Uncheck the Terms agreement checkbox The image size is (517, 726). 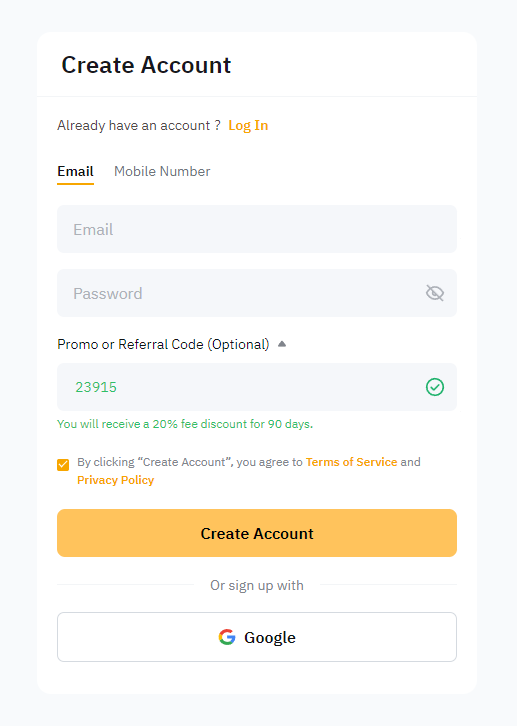[63, 464]
